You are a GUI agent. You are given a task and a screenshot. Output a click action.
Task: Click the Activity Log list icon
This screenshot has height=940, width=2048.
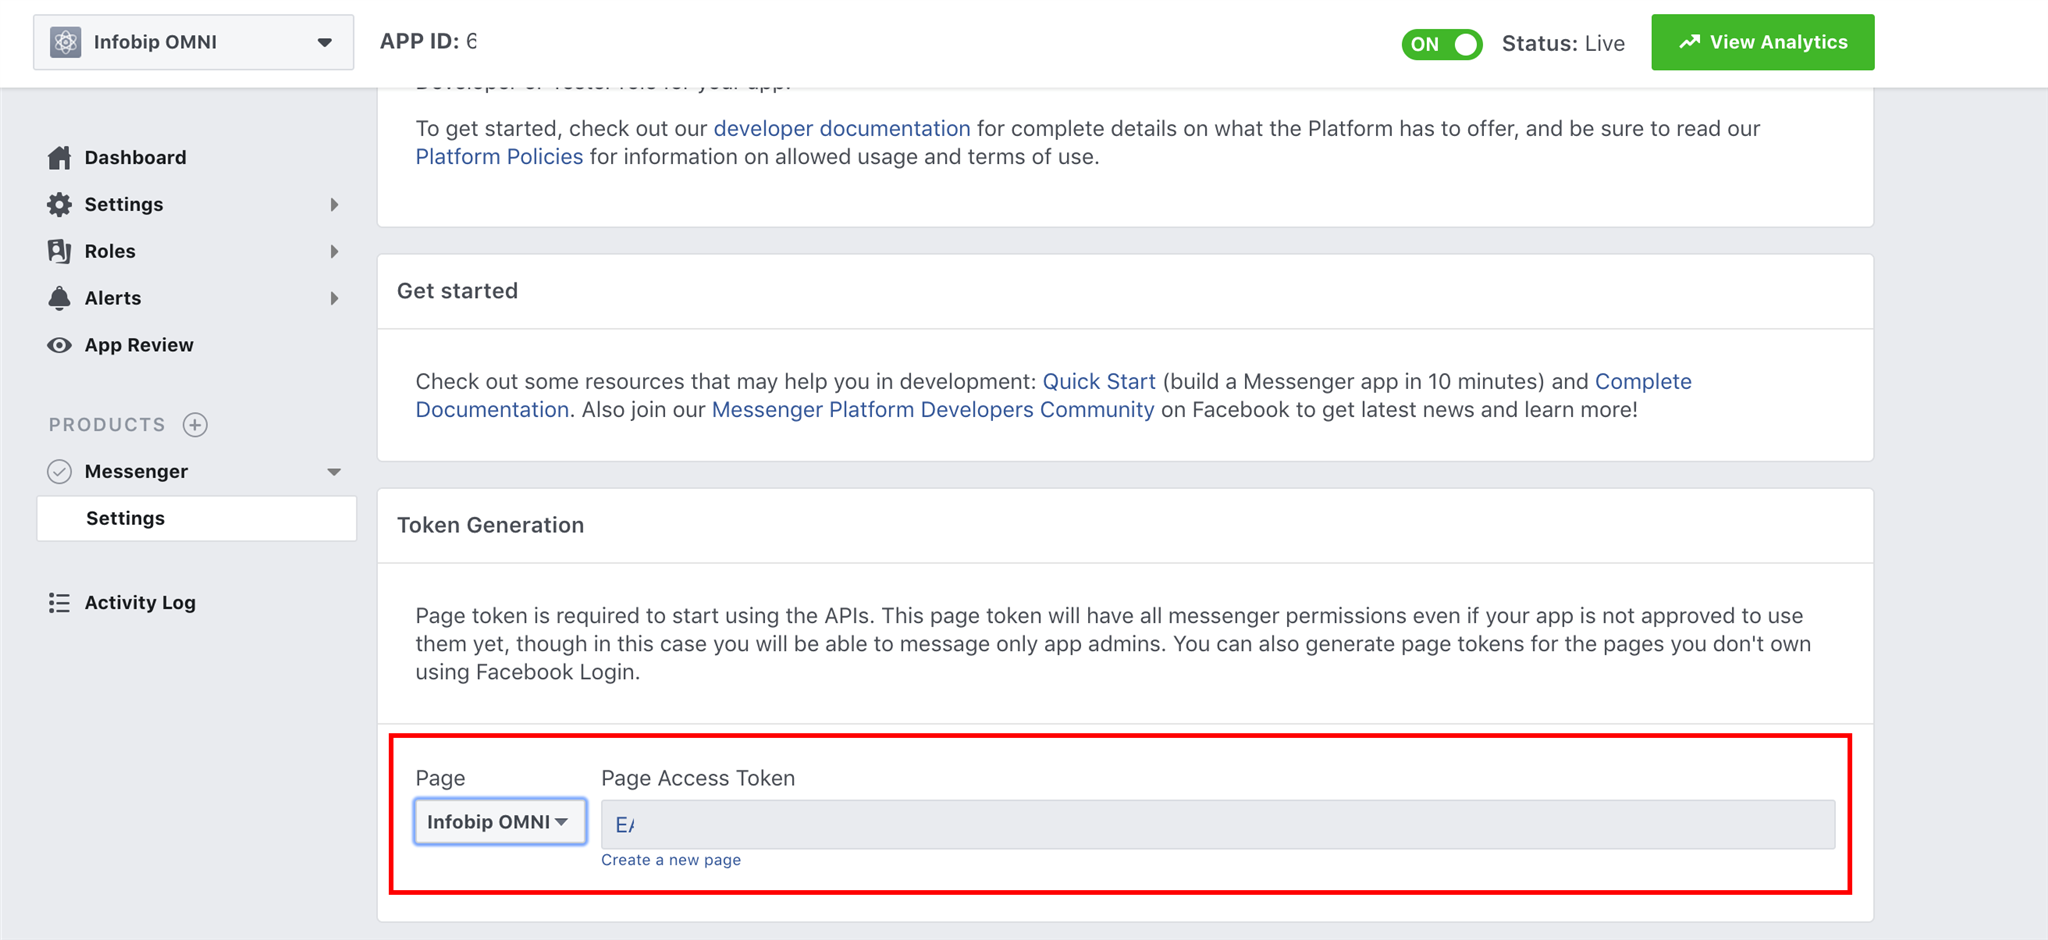click(x=59, y=602)
